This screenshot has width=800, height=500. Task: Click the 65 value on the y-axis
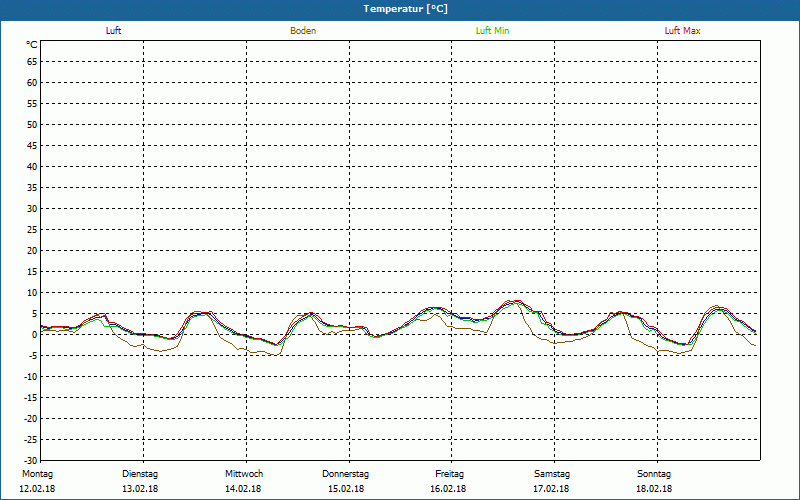(32, 62)
